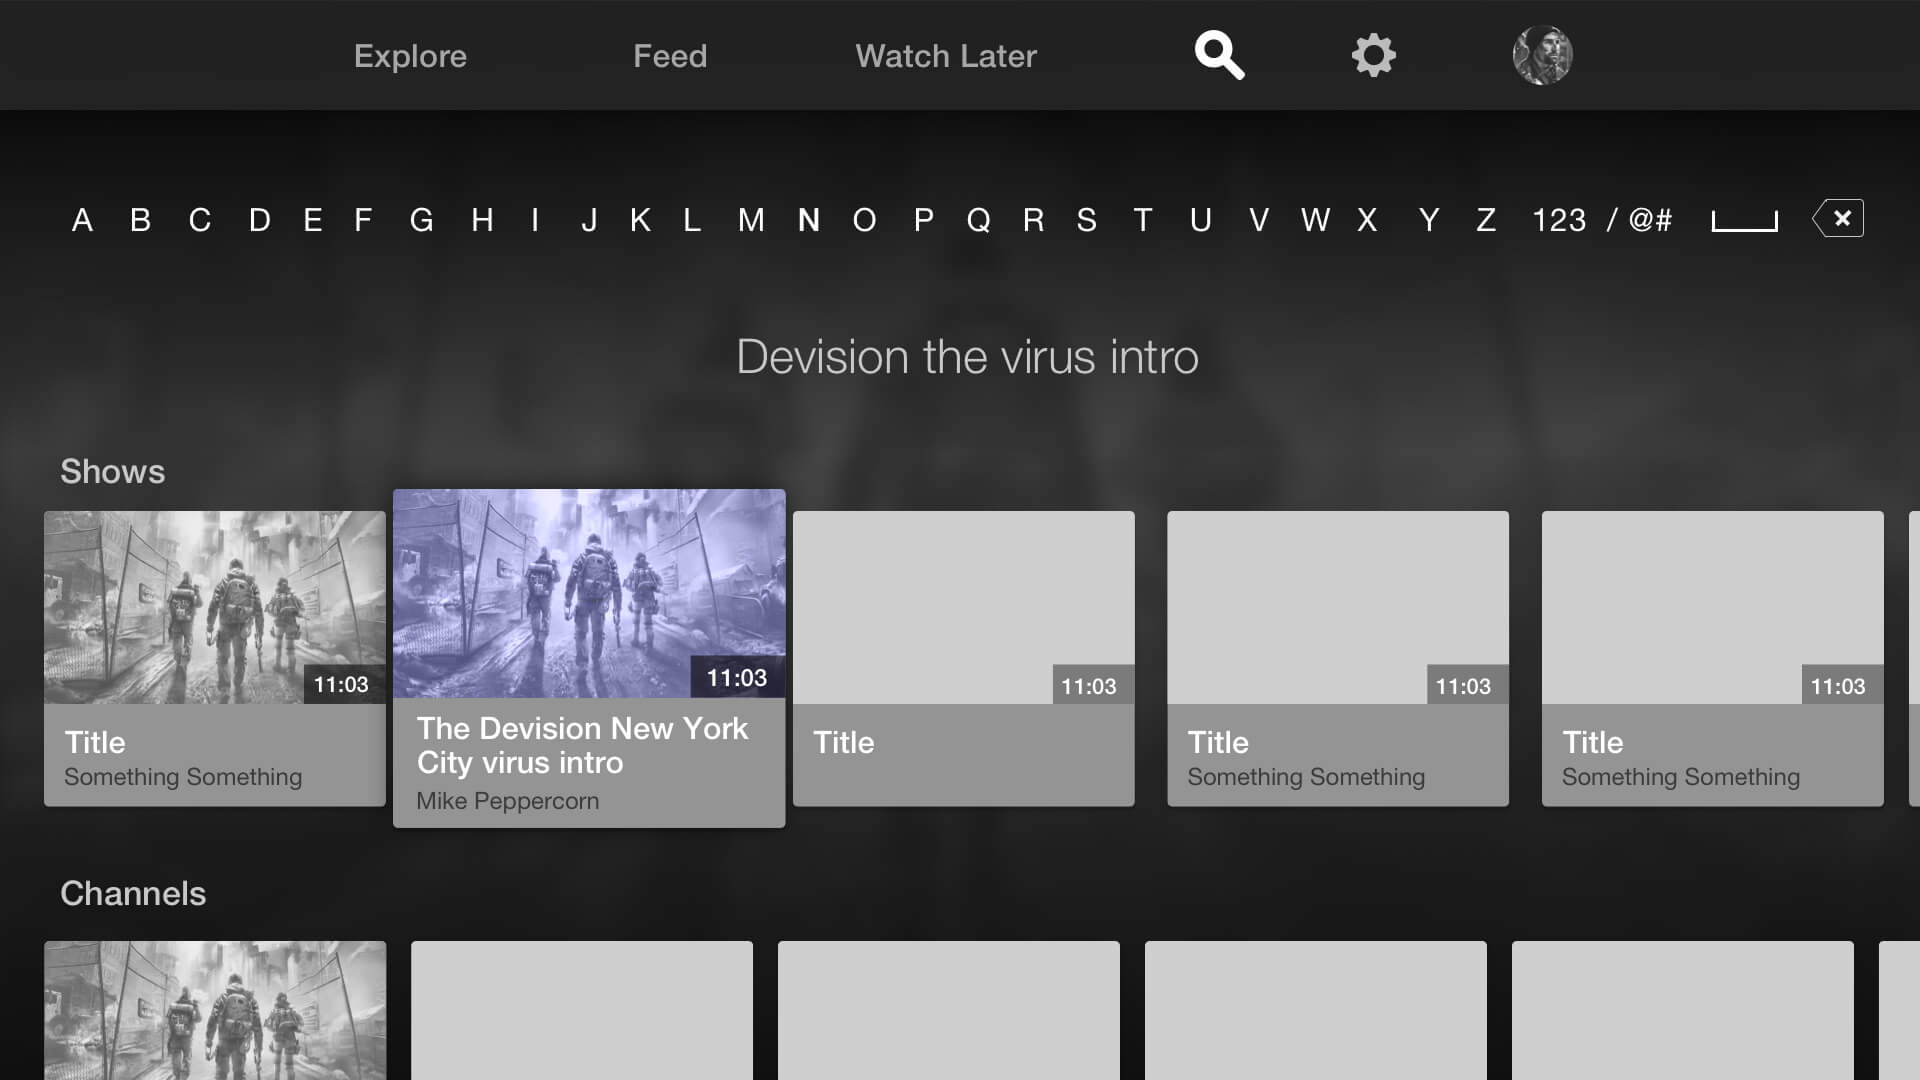
Task: Tap letter M on the keyboard
Action: pyautogui.click(x=751, y=220)
